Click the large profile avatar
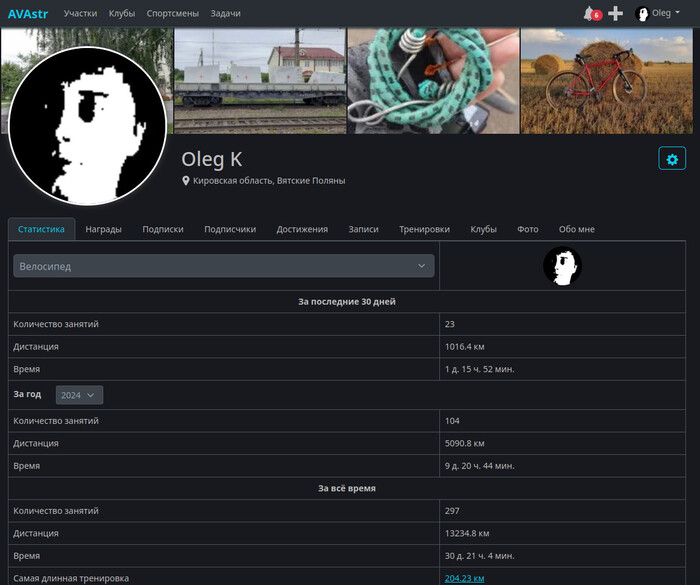Viewport: 700px width, 585px height. tap(88, 126)
